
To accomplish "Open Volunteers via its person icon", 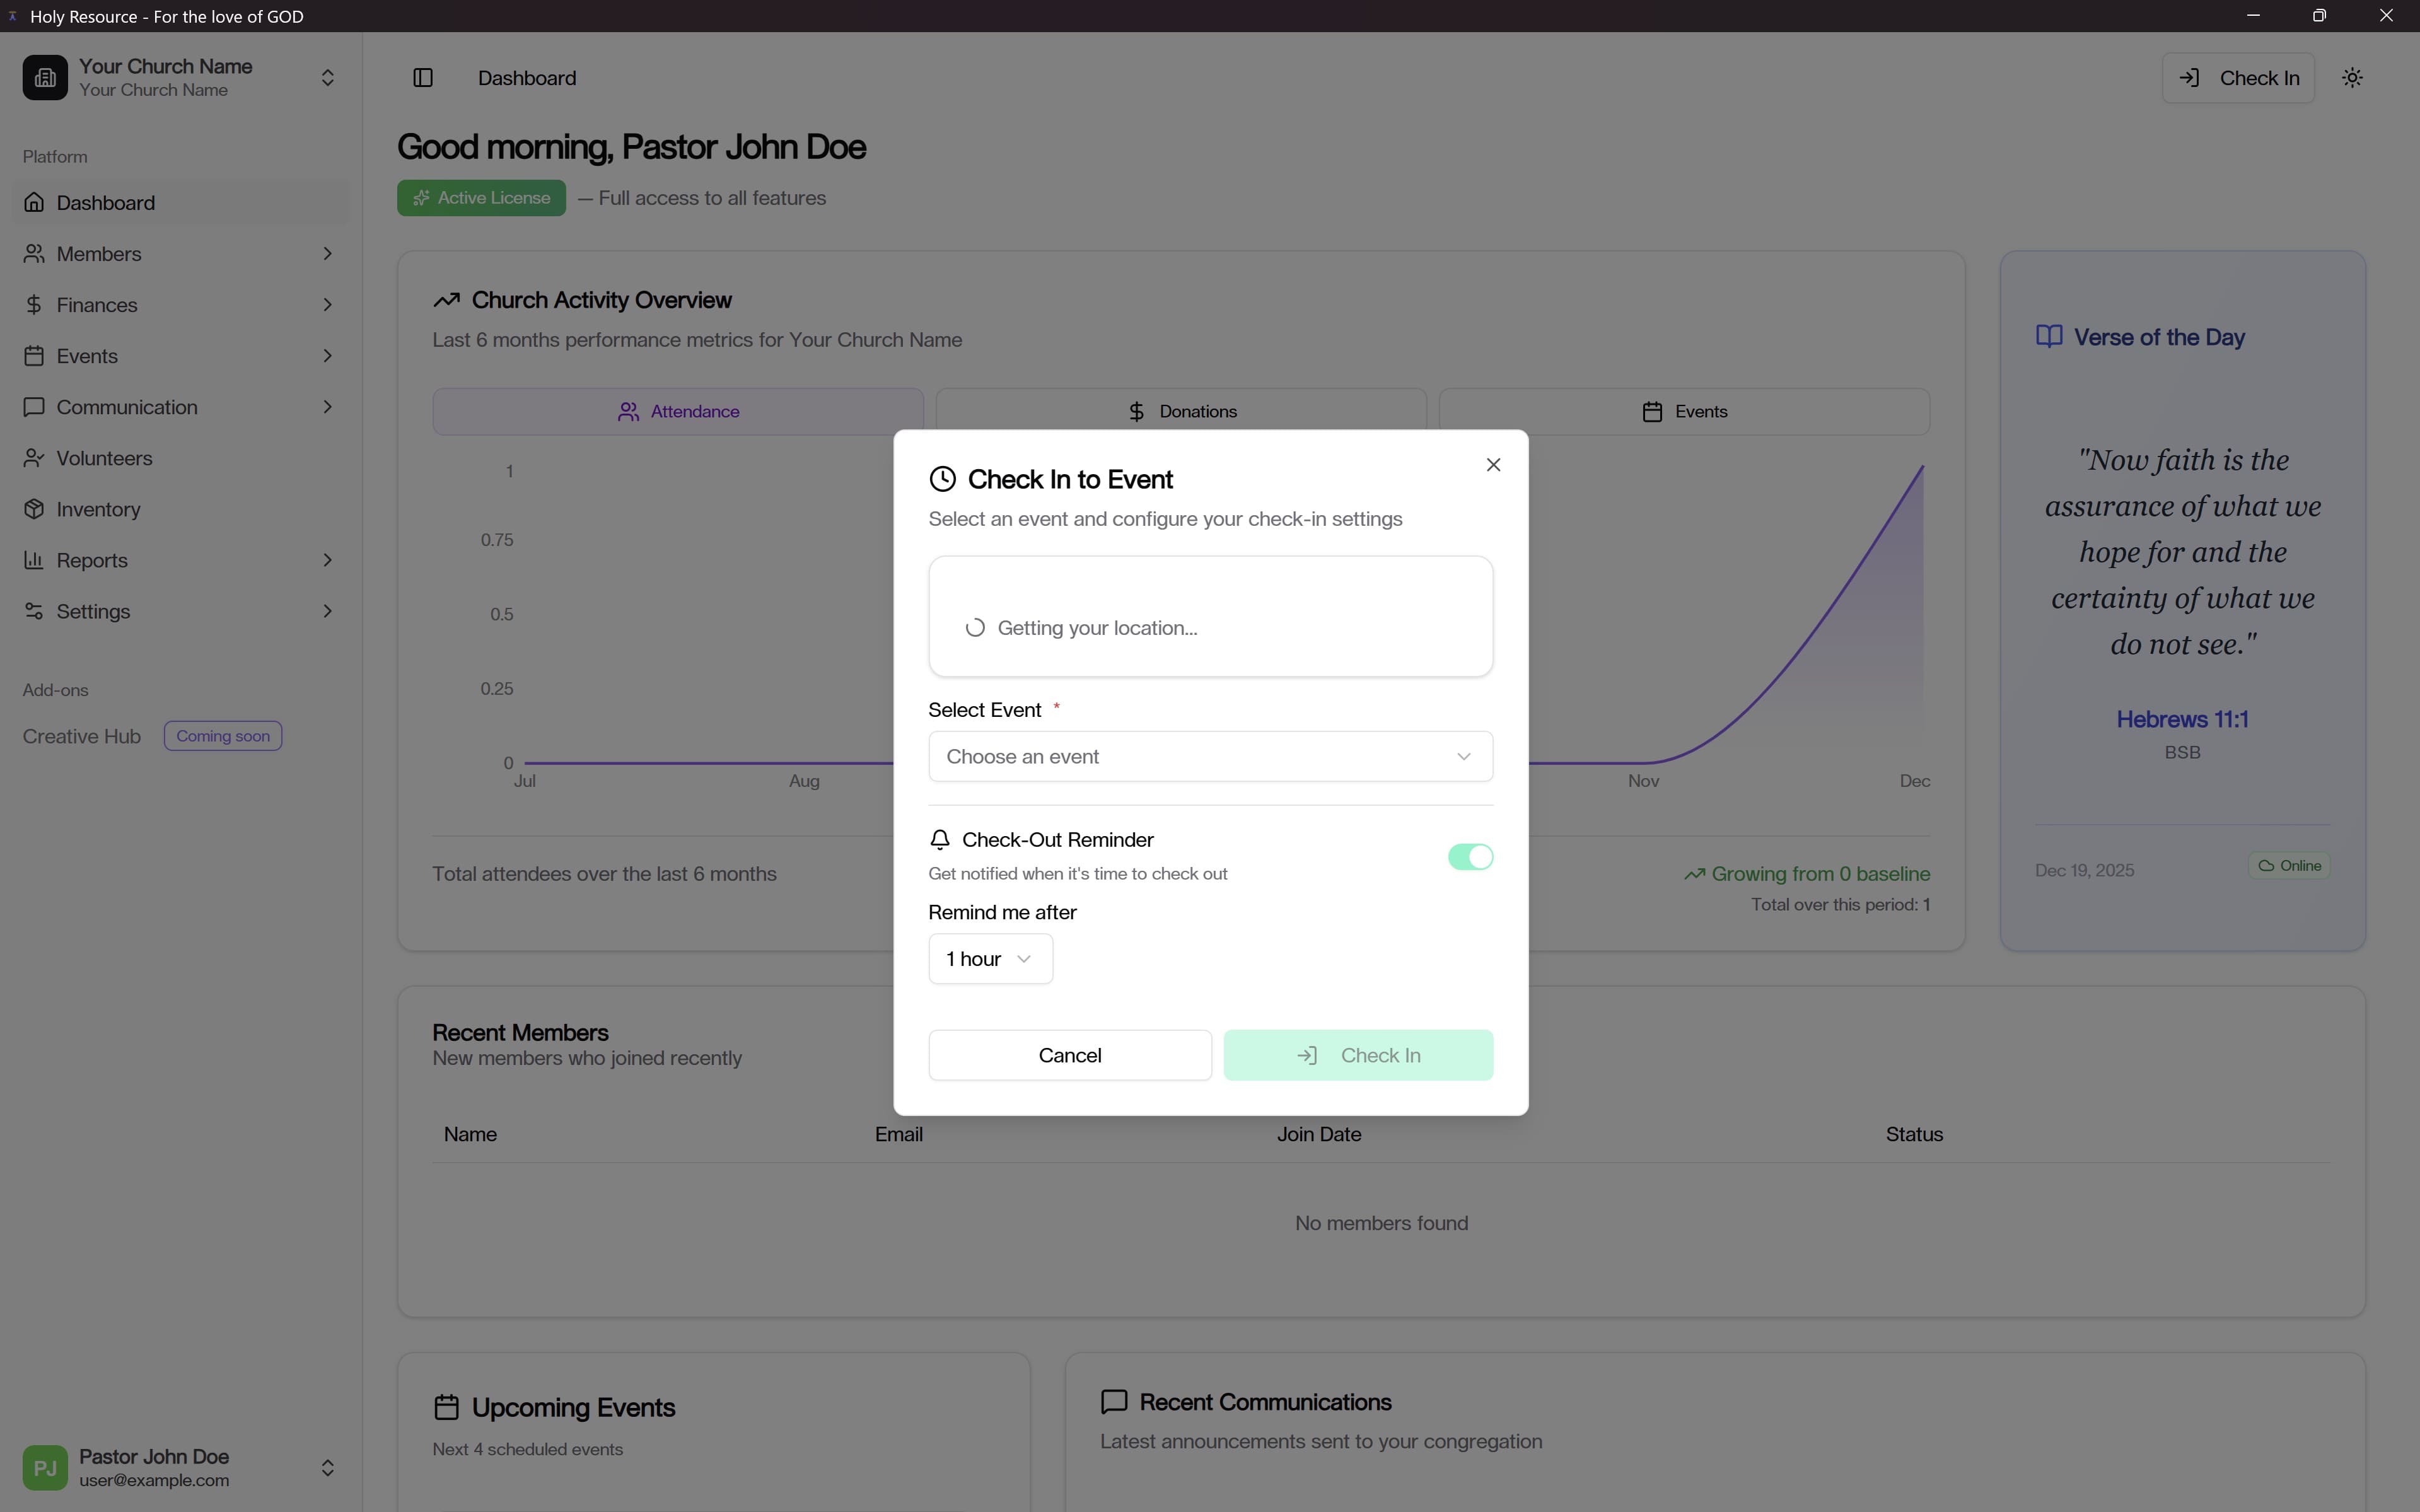I will pos(34,458).
